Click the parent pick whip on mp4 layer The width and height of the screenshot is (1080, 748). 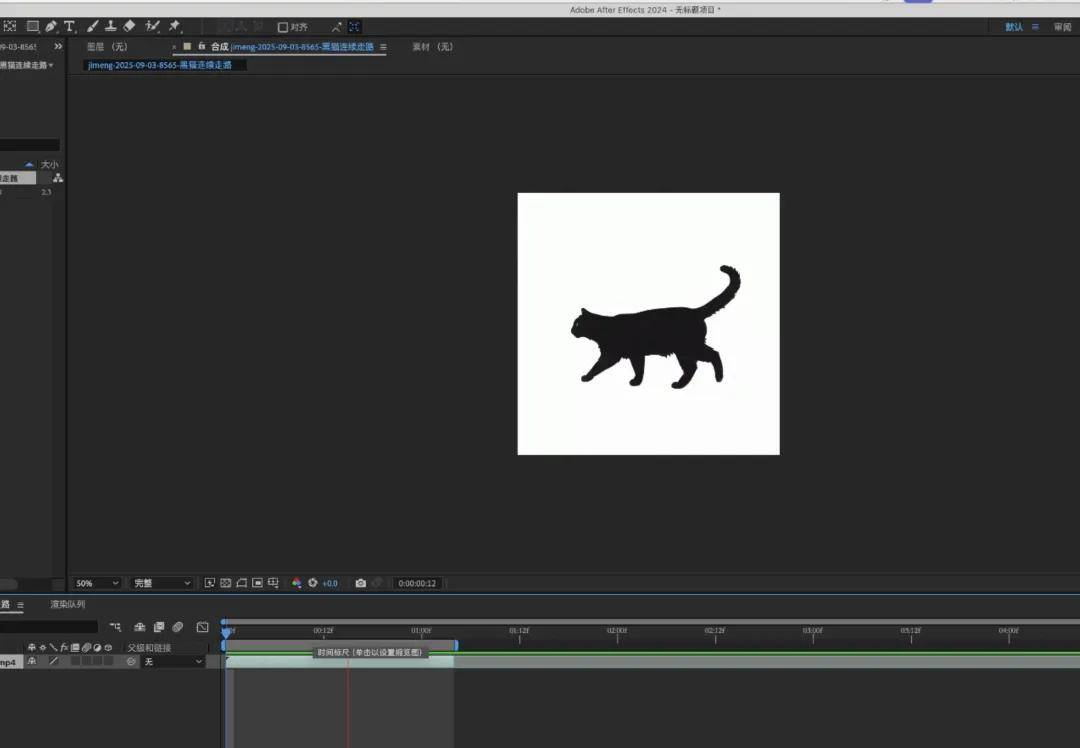(x=131, y=661)
